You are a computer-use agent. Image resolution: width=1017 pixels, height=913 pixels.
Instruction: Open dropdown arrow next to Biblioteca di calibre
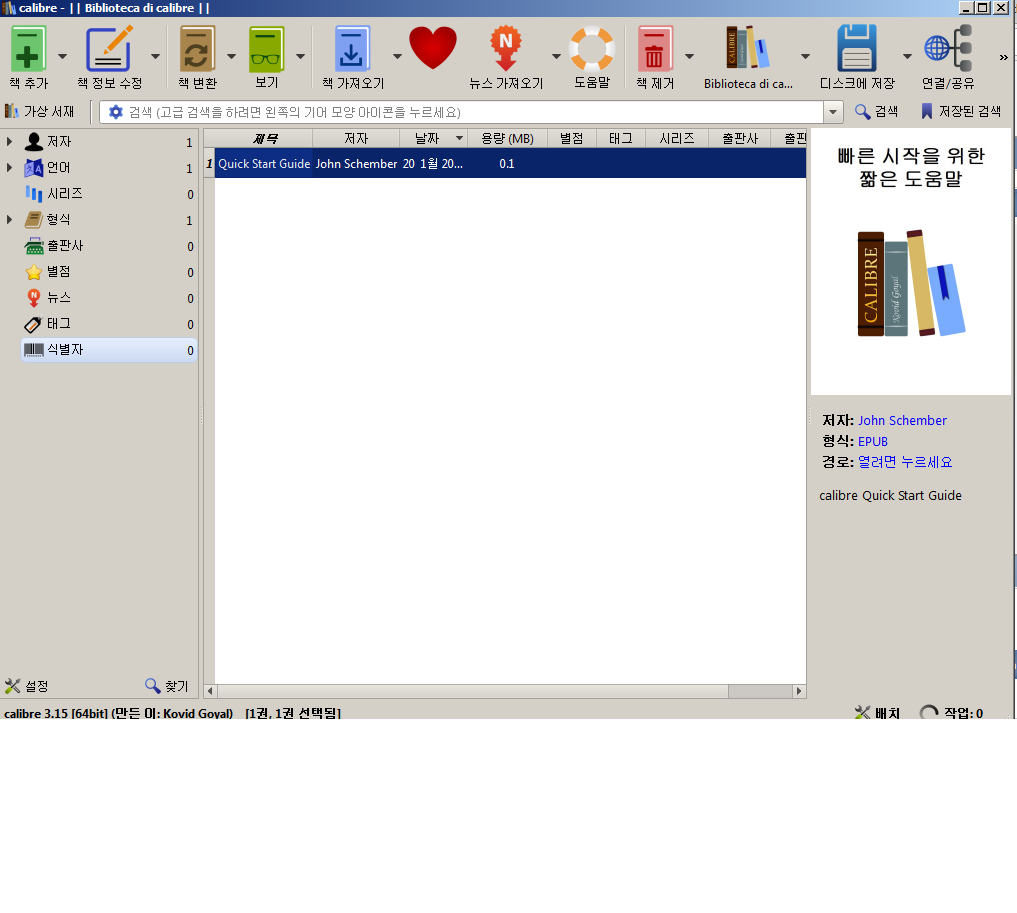coord(806,56)
